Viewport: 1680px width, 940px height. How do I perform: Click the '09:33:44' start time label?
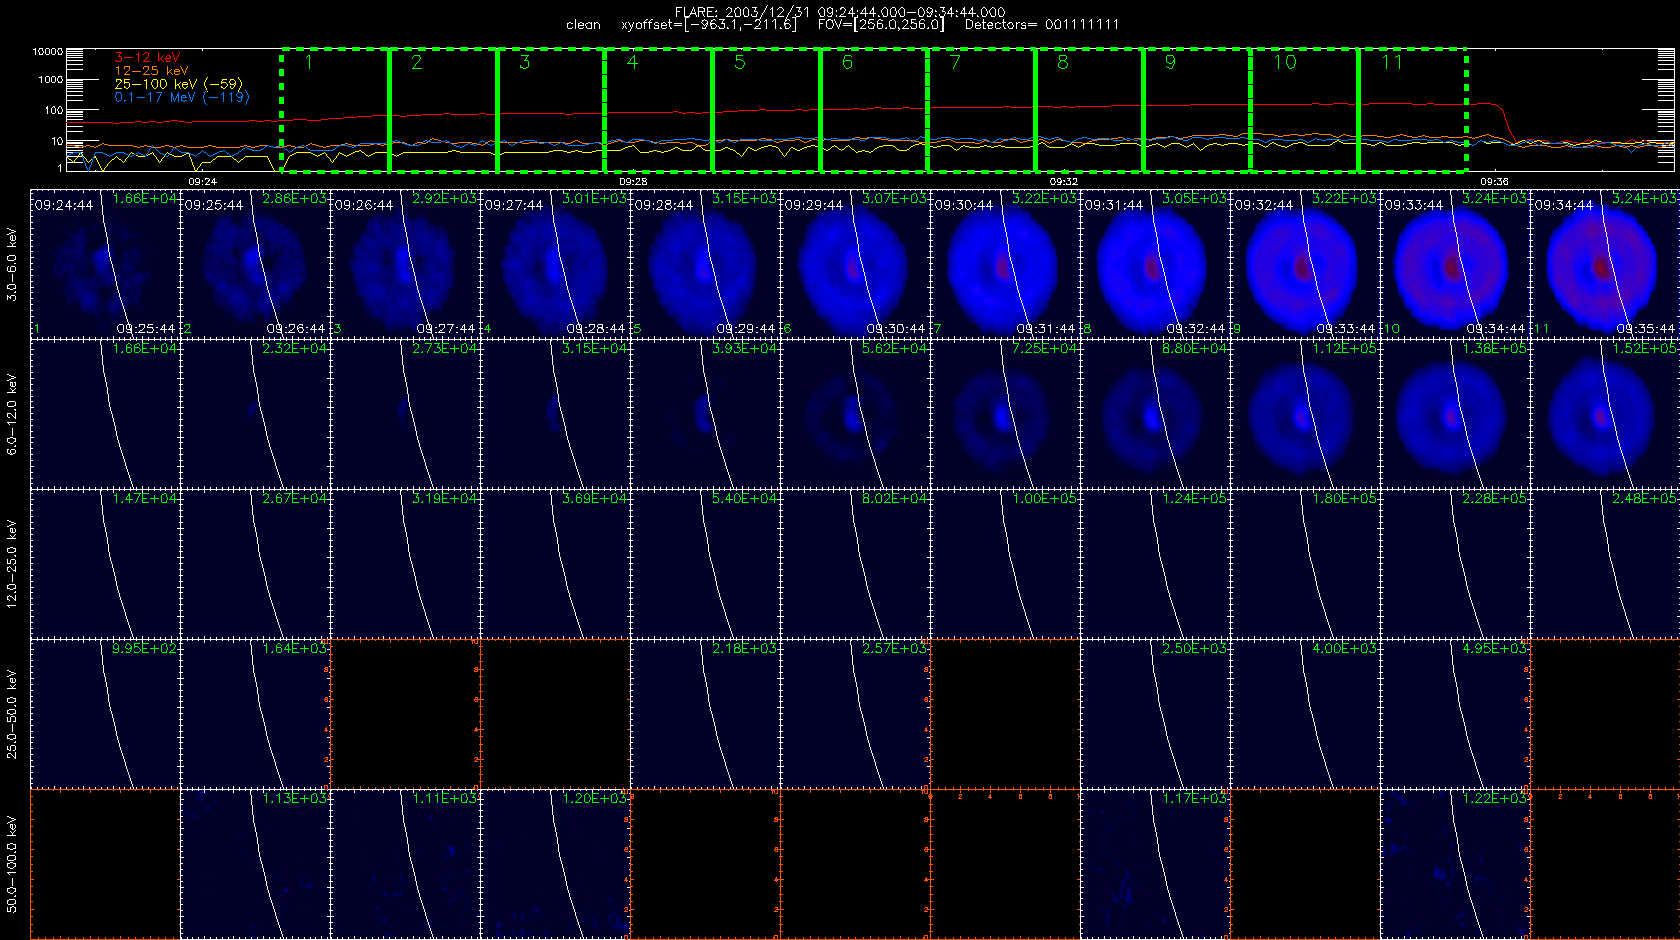[1414, 205]
